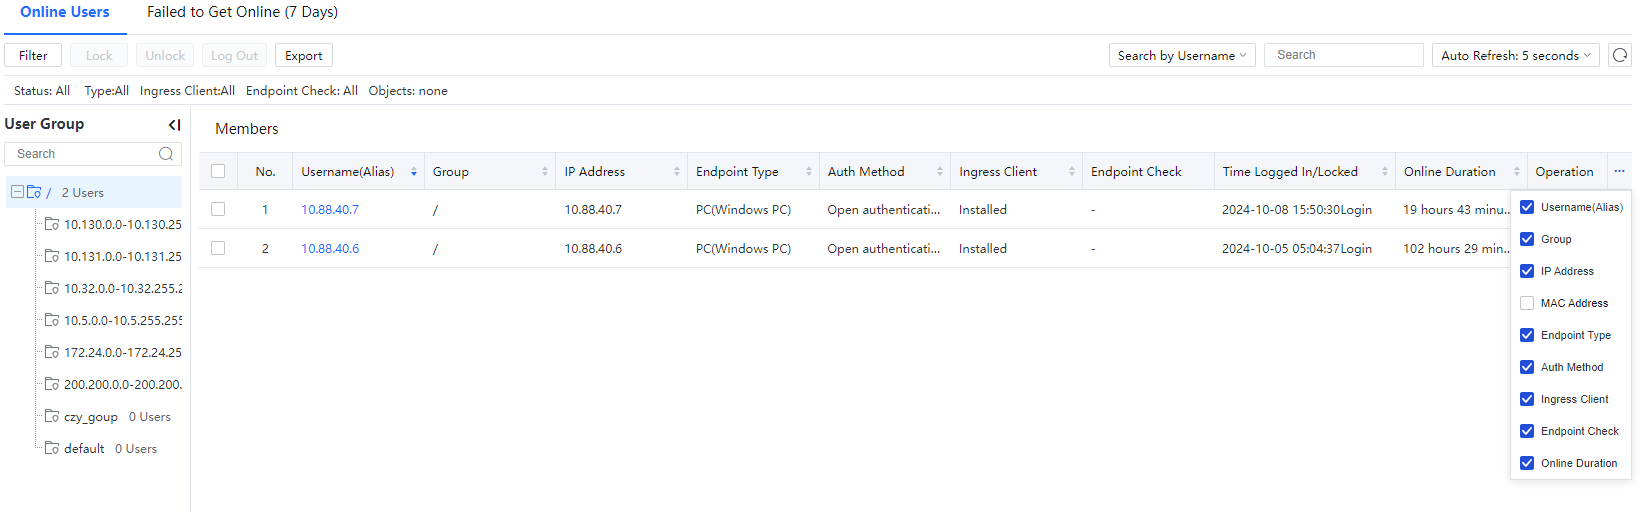Open the column settings ellipsis icon
This screenshot has width=1648, height=512.
pyautogui.click(x=1619, y=171)
